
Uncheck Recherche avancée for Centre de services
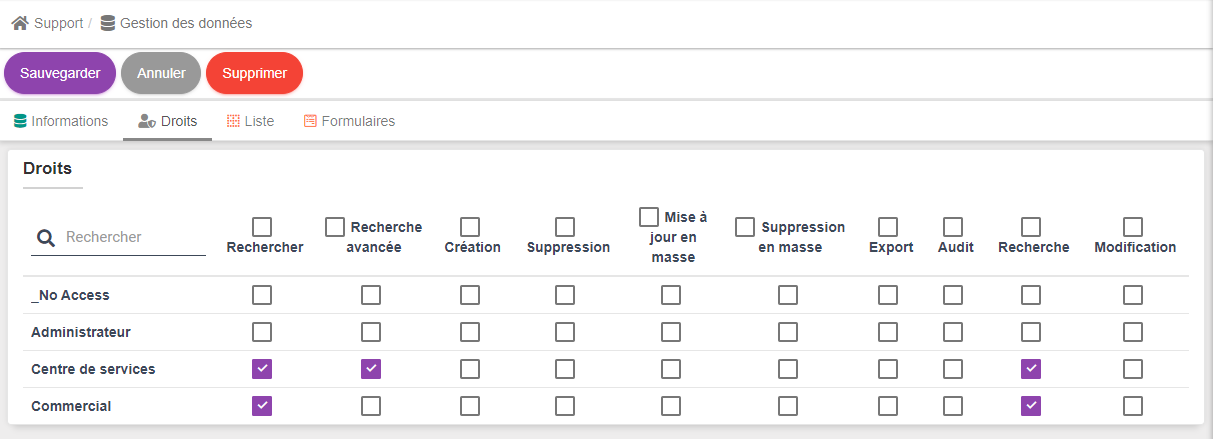click(371, 369)
